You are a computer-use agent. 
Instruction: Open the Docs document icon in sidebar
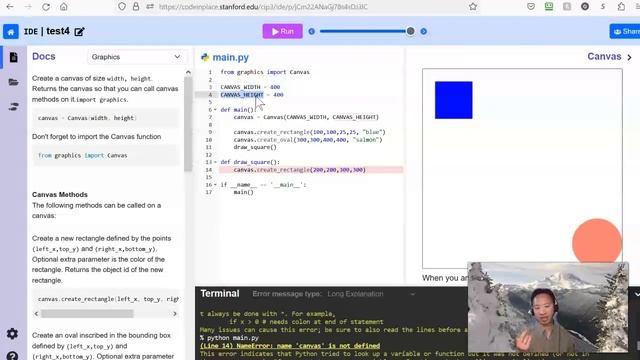[x=13, y=57]
